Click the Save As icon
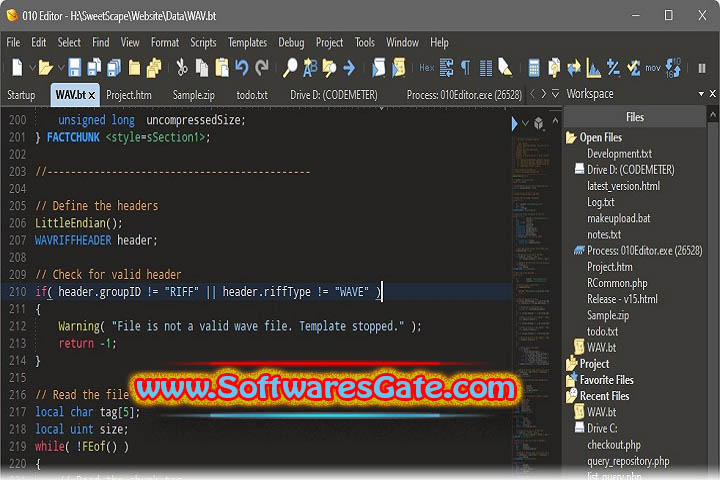This screenshot has height=480, width=720. tap(94, 68)
